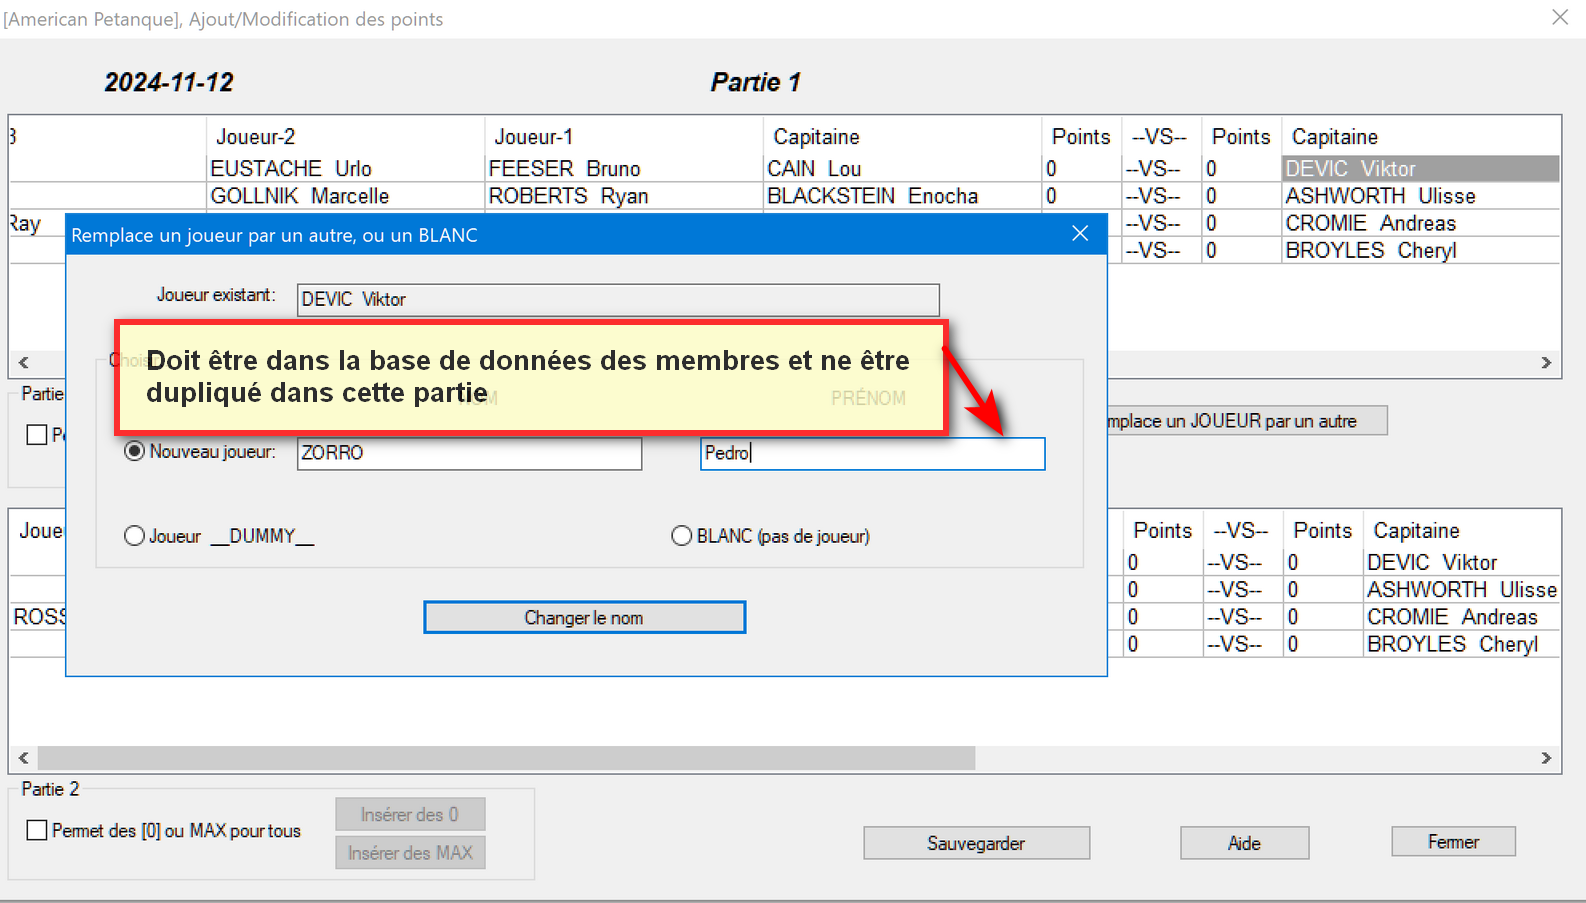The width and height of the screenshot is (1586, 903).
Task: Select 'BLANC (pas de joueur)' option
Action: [x=682, y=536]
